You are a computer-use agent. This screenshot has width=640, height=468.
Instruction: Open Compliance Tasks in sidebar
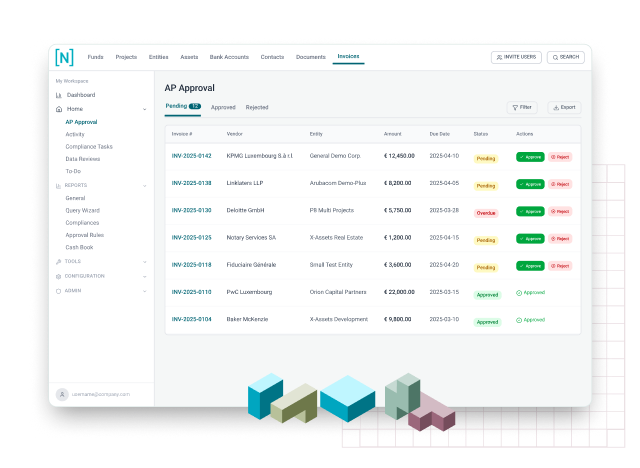tap(89, 147)
